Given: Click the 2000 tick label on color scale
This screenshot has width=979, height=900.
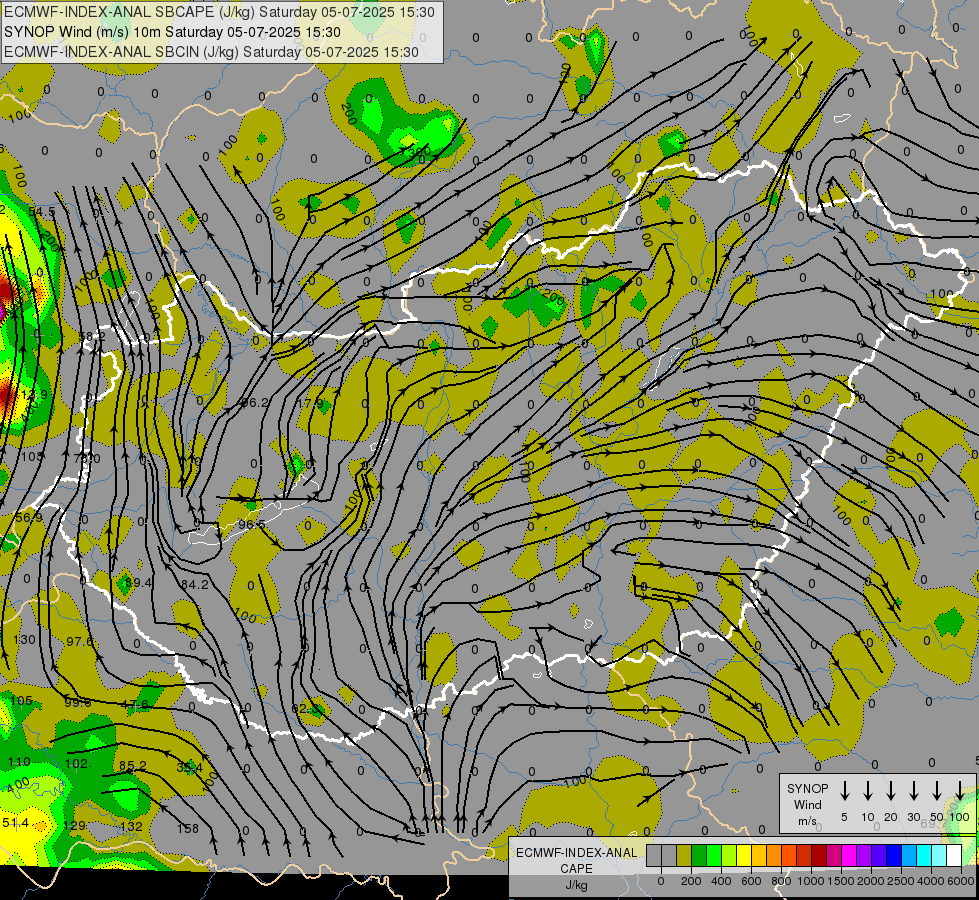Looking at the screenshot, I should point(871,881).
